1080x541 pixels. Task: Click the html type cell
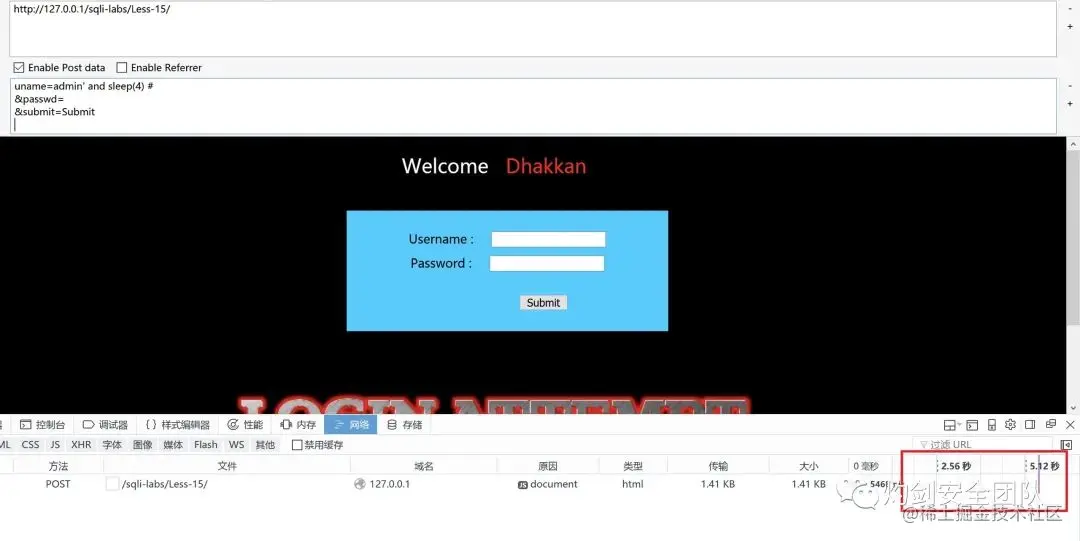click(632, 484)
